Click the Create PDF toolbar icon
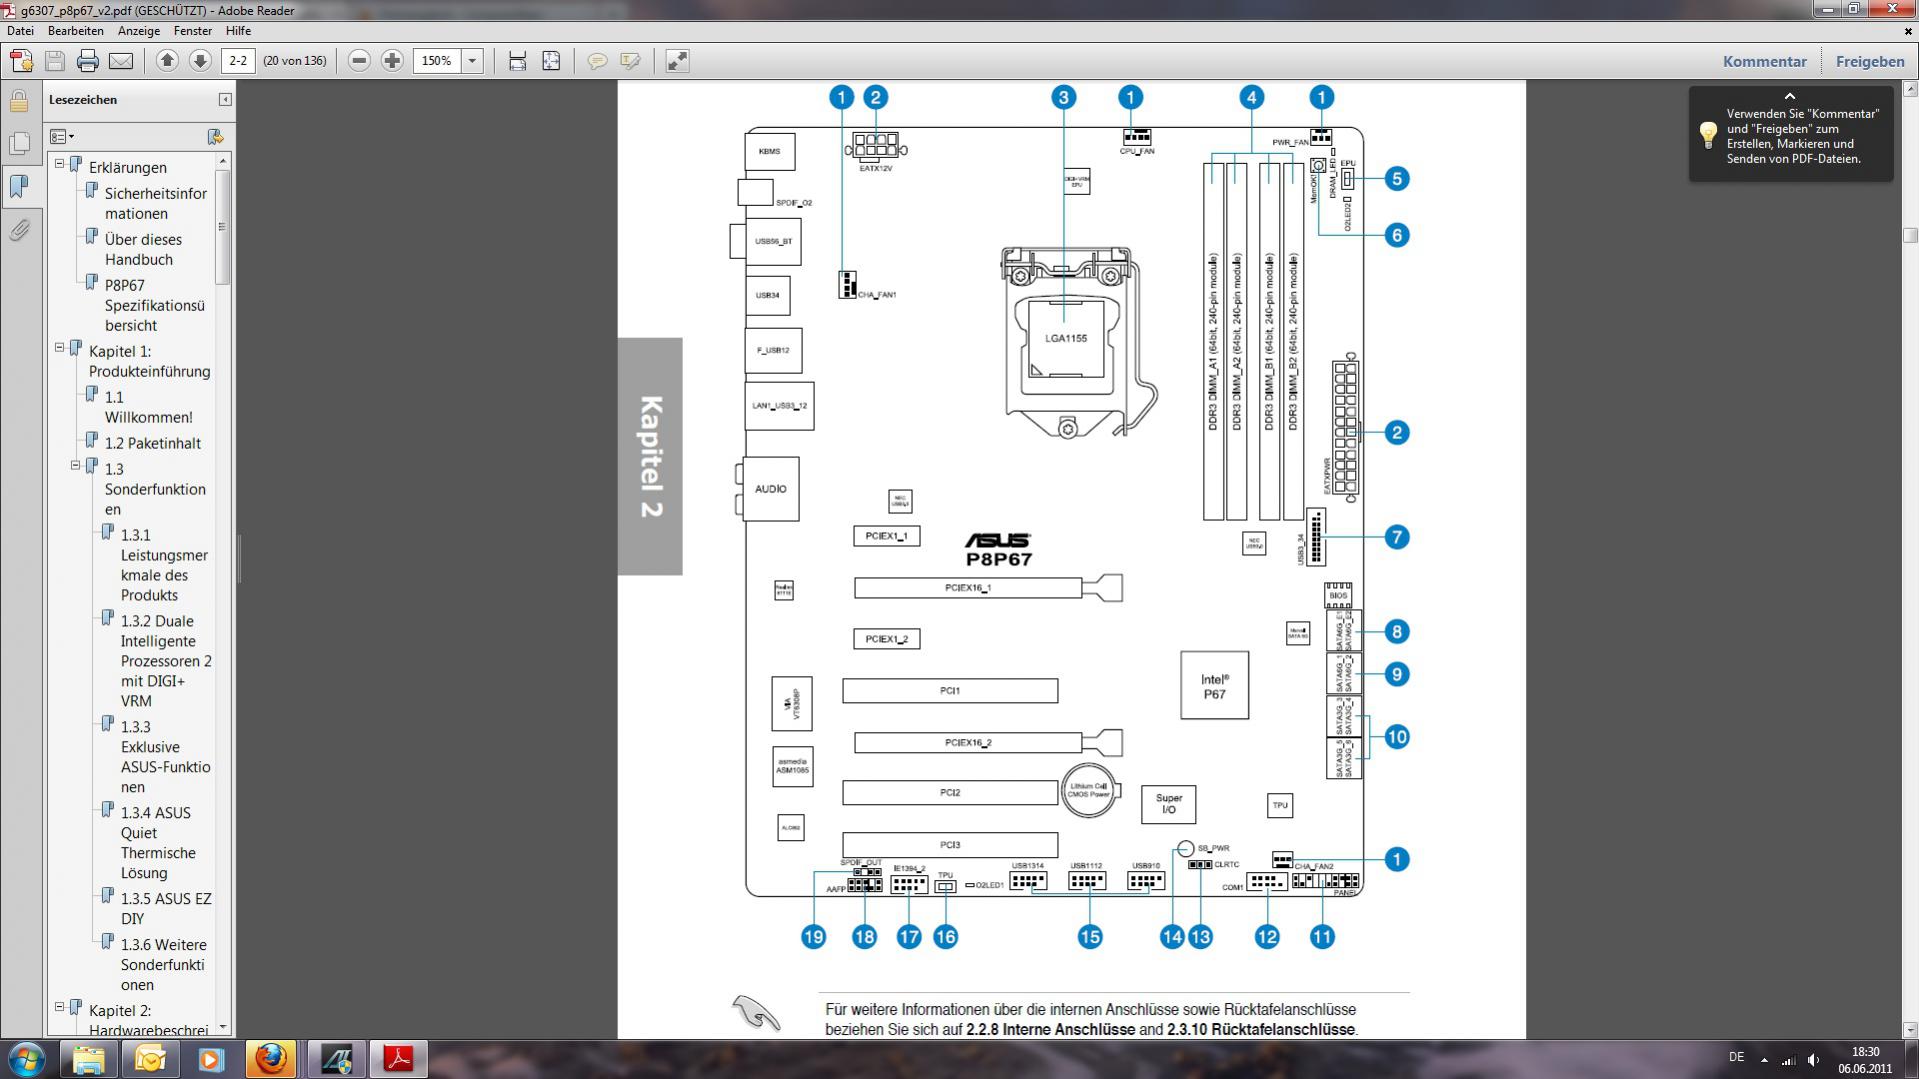The image size is (1919, 1079). (x=21, y=61)
